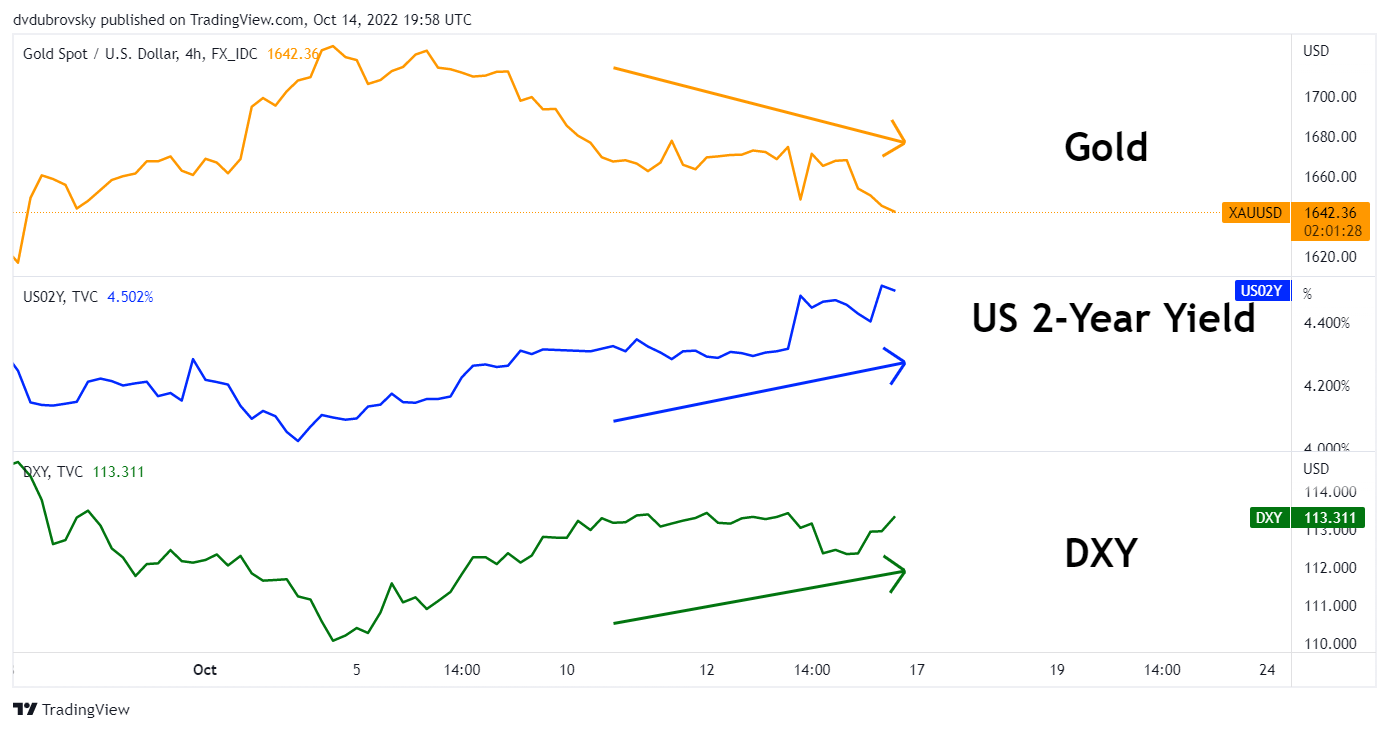Screen dimensions: 1389x731
Task: Select the DXY, TVC legend label
Action: point(53,472)
